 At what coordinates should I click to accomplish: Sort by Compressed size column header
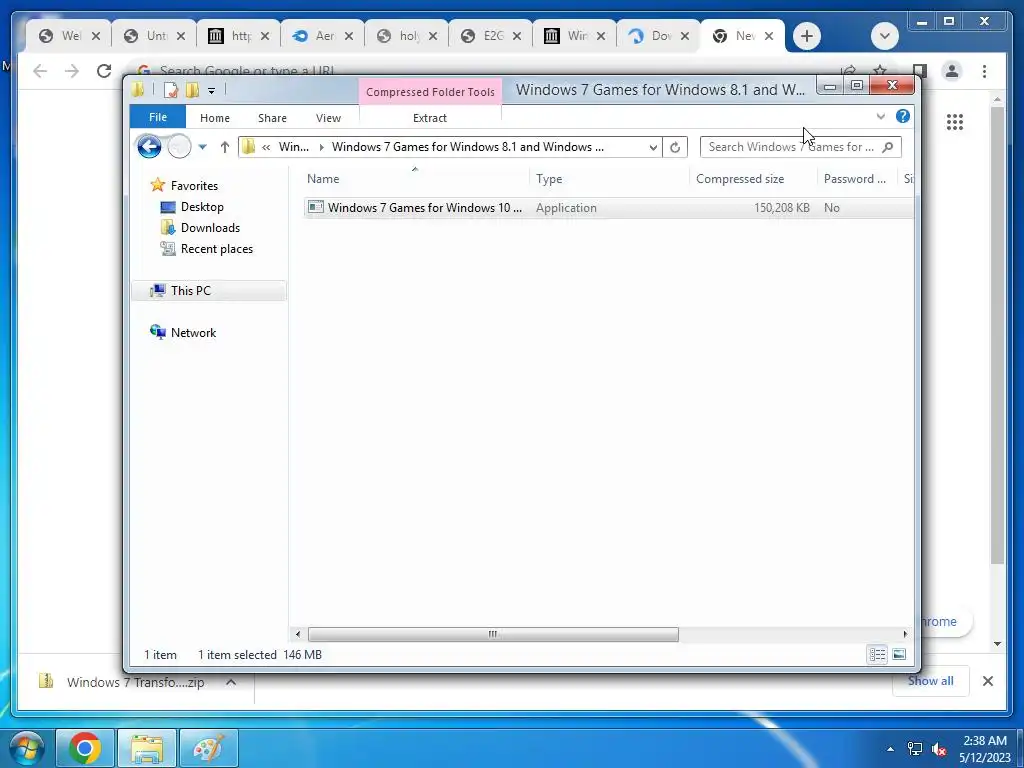tap(753, 178)
